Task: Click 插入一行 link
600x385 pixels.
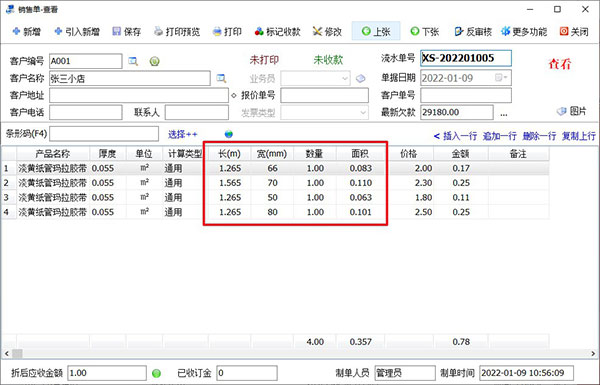Action: click(x=460, y=136)
